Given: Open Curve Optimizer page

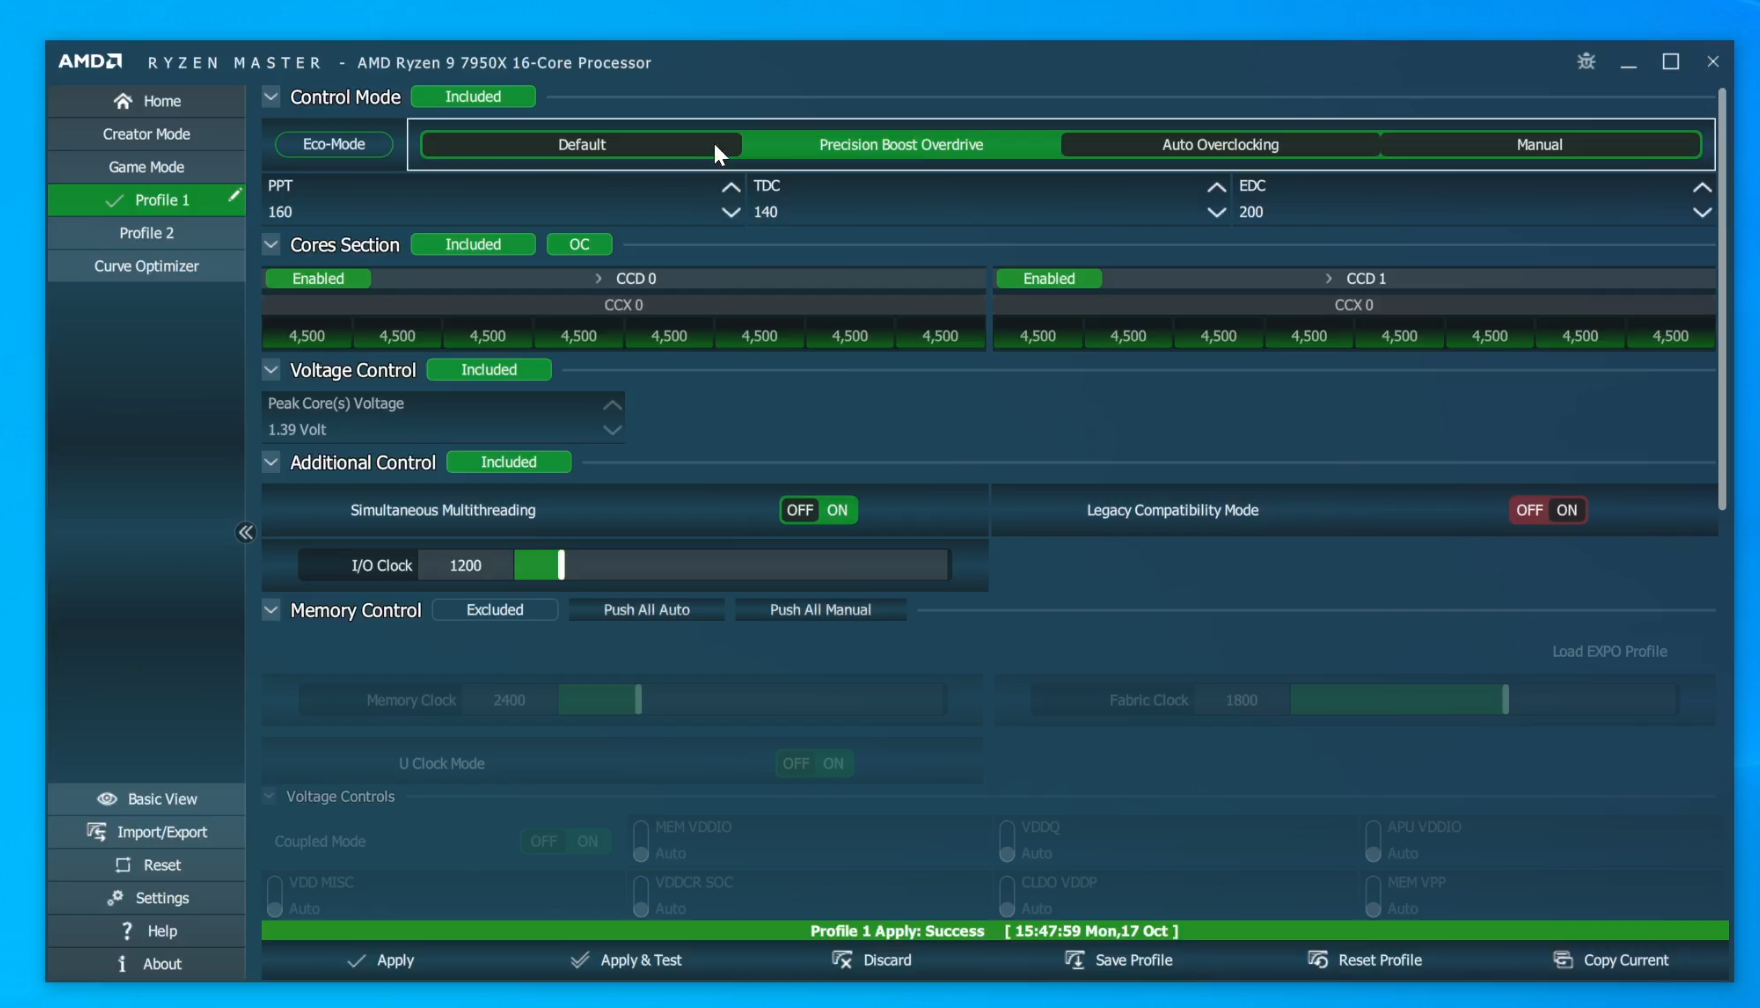Looking at the screenshot, I should (146, 266).
